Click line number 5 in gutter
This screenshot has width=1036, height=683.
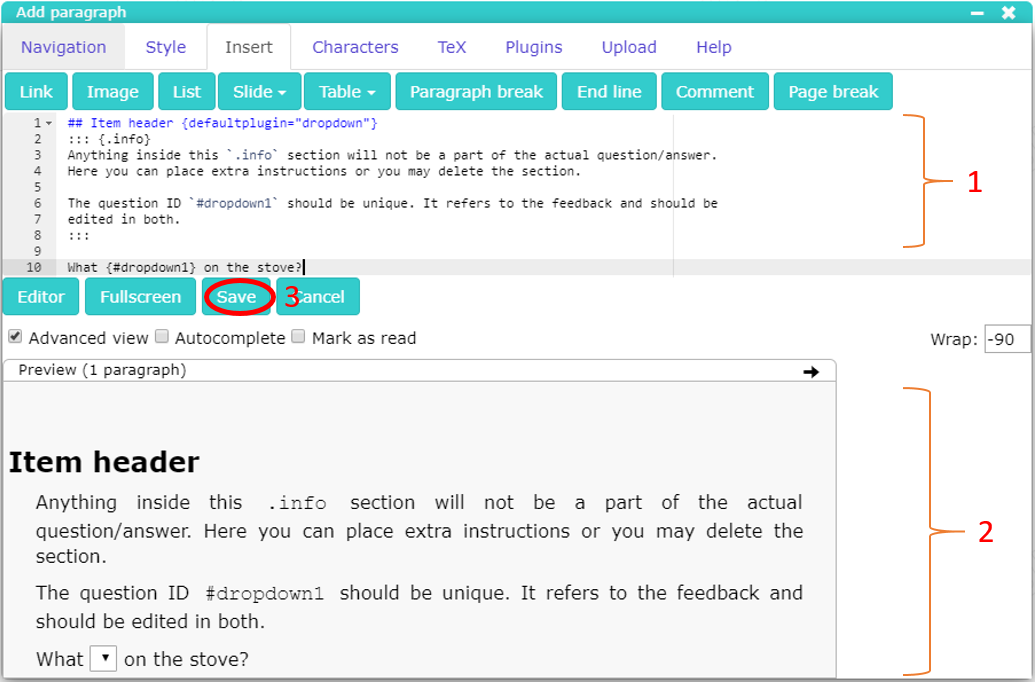38,187
